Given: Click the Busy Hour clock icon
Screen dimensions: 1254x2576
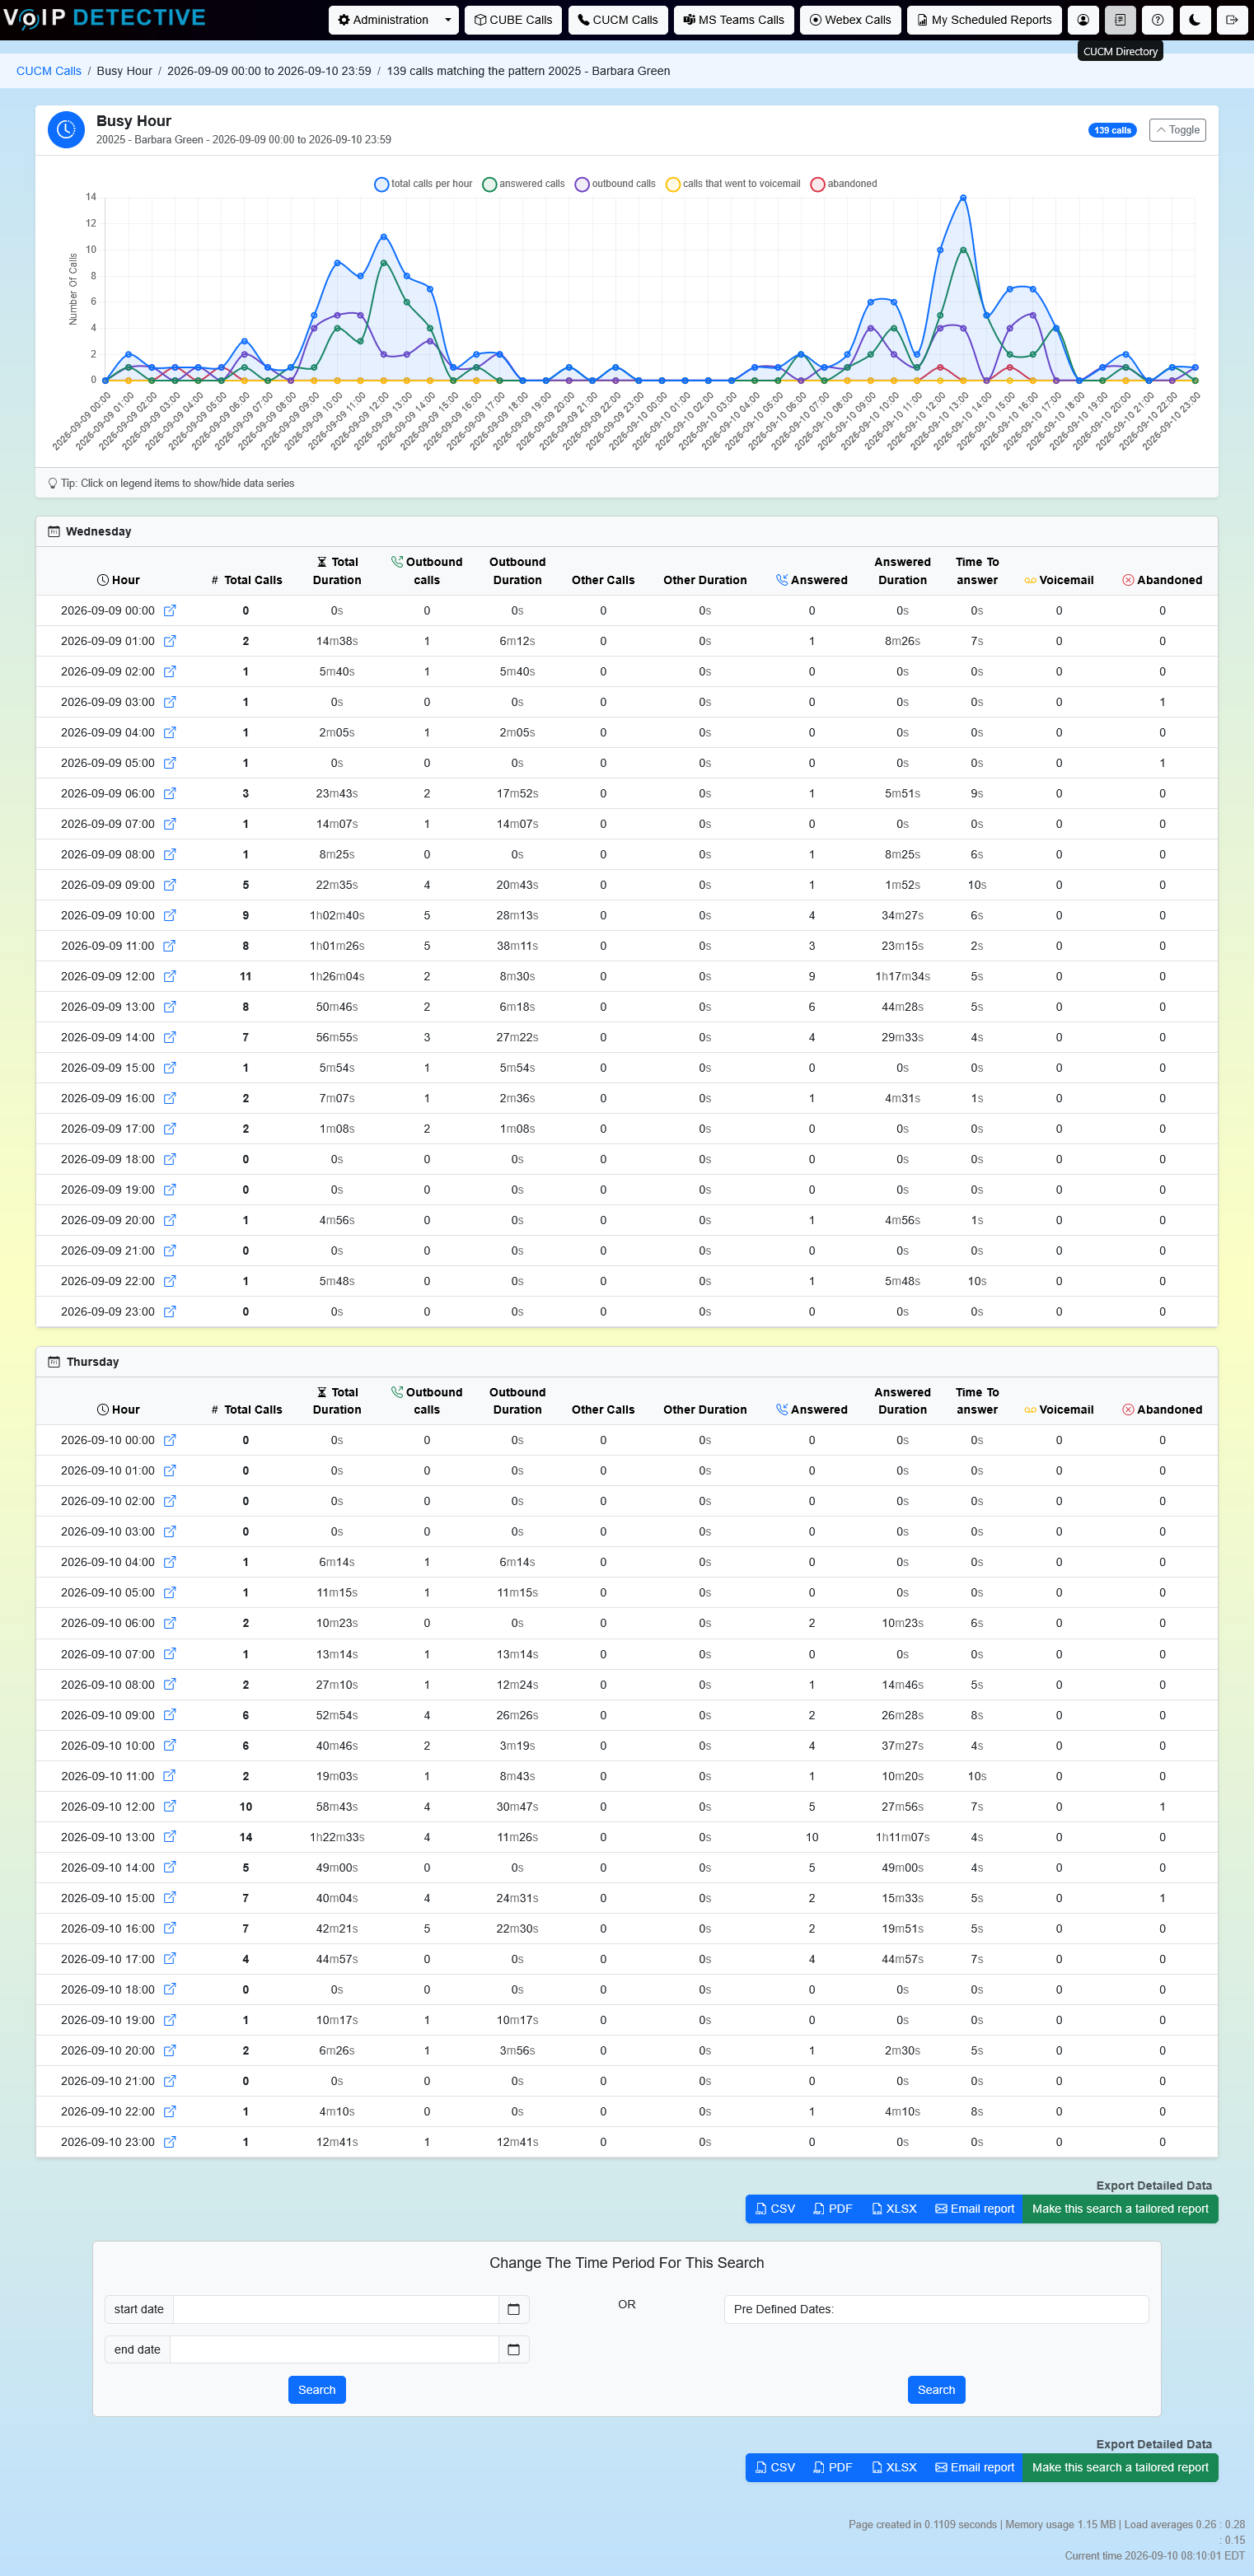Looking at the screenshot, I should coord(66,129).
